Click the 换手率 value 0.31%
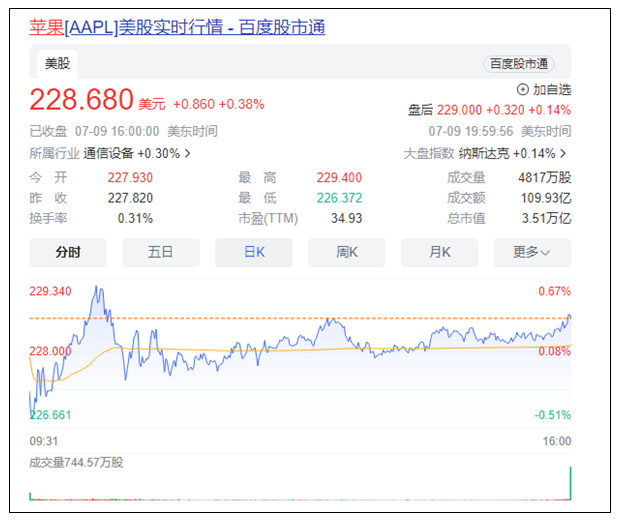Viewport: 619px width, 527px height. [135, 218]
